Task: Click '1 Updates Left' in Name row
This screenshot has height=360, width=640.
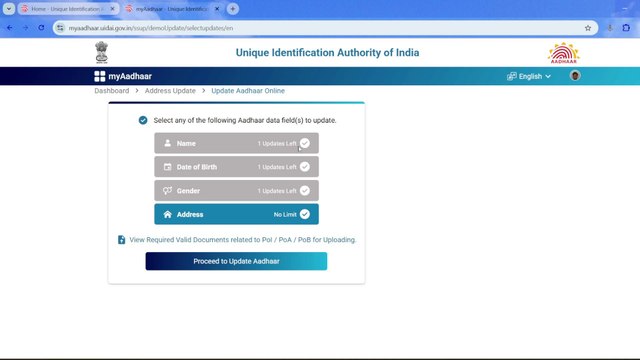Action: tap(277, 144)
